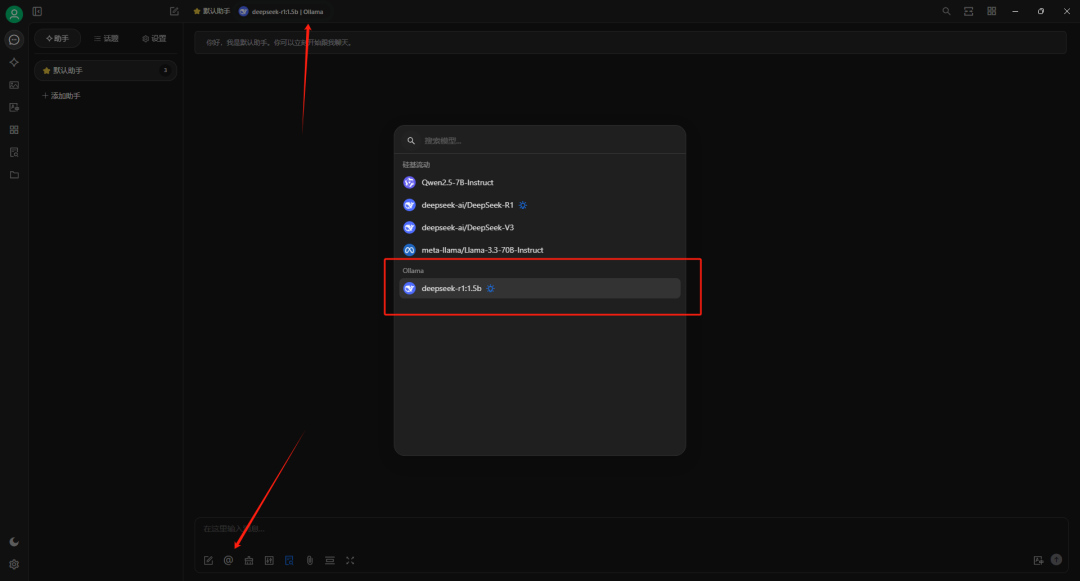Click the new topic icon in input toolbar
The image size is (1080, 581).
(x=209, y=560)
